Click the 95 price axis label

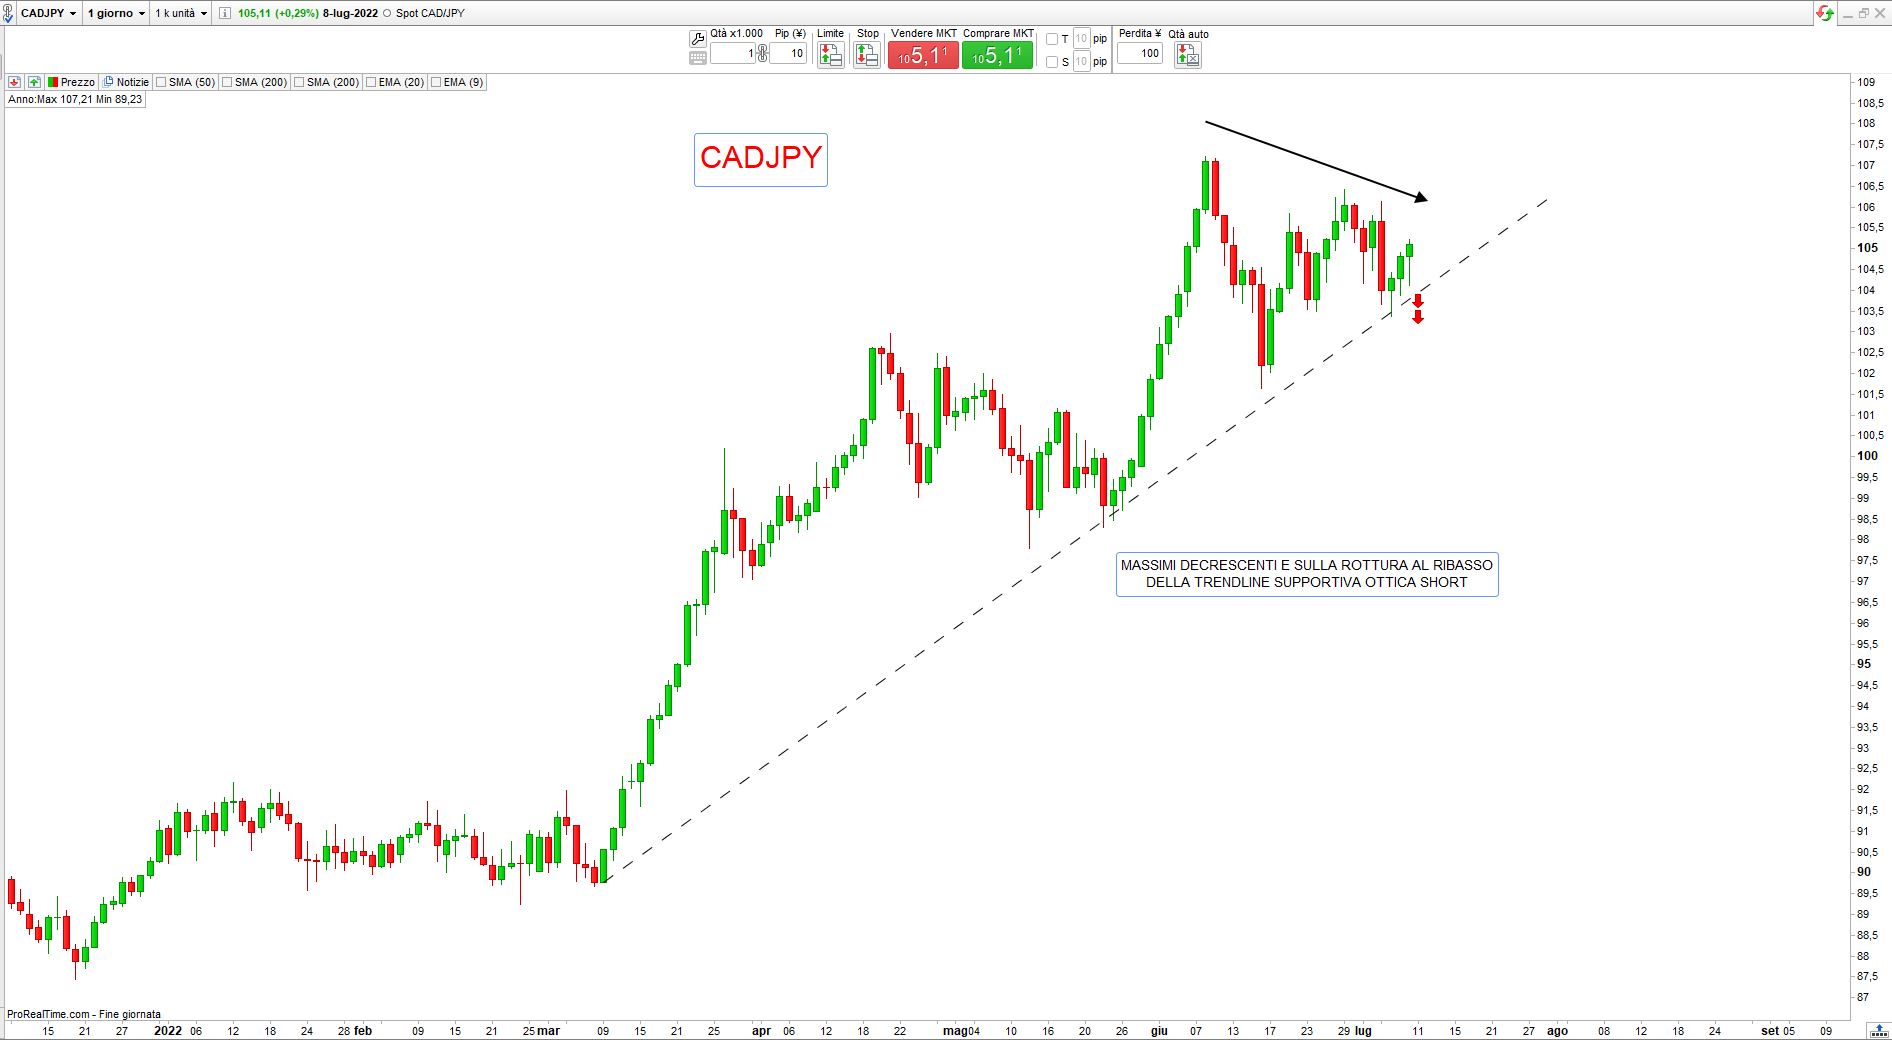[1864, 664]
